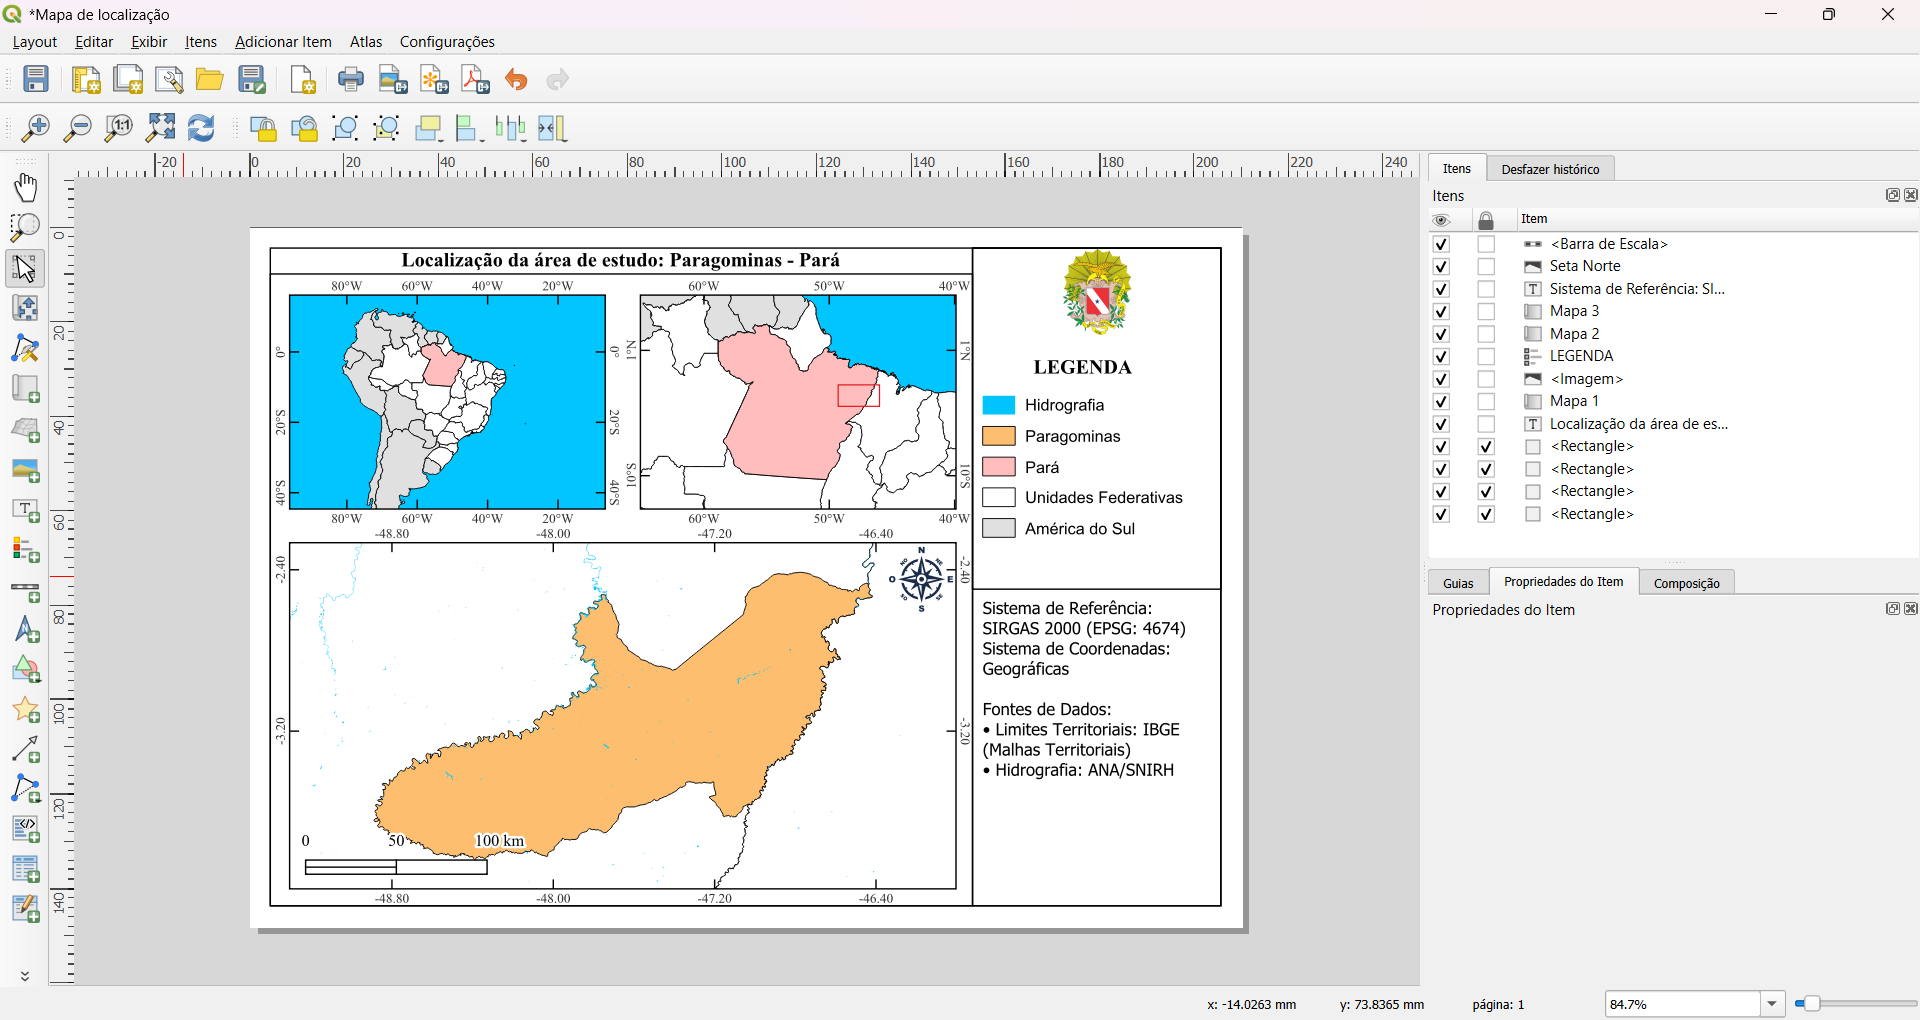The image size is (1920, 1020).
Task: Toggle visibility of the LEGENDA item
Action: tap(1441, 356)
